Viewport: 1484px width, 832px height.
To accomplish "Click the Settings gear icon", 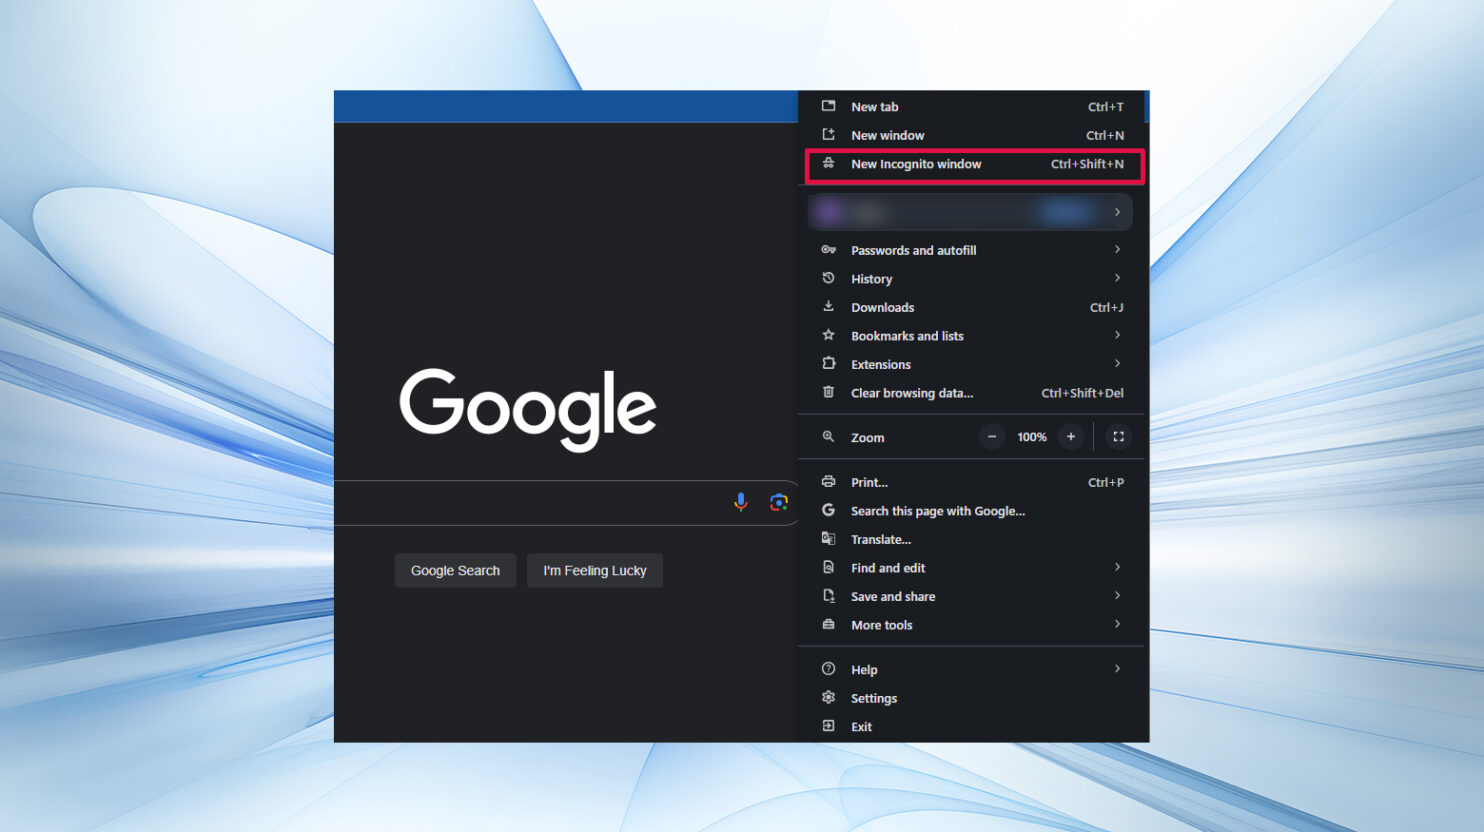I will click(x=828, y=698).
